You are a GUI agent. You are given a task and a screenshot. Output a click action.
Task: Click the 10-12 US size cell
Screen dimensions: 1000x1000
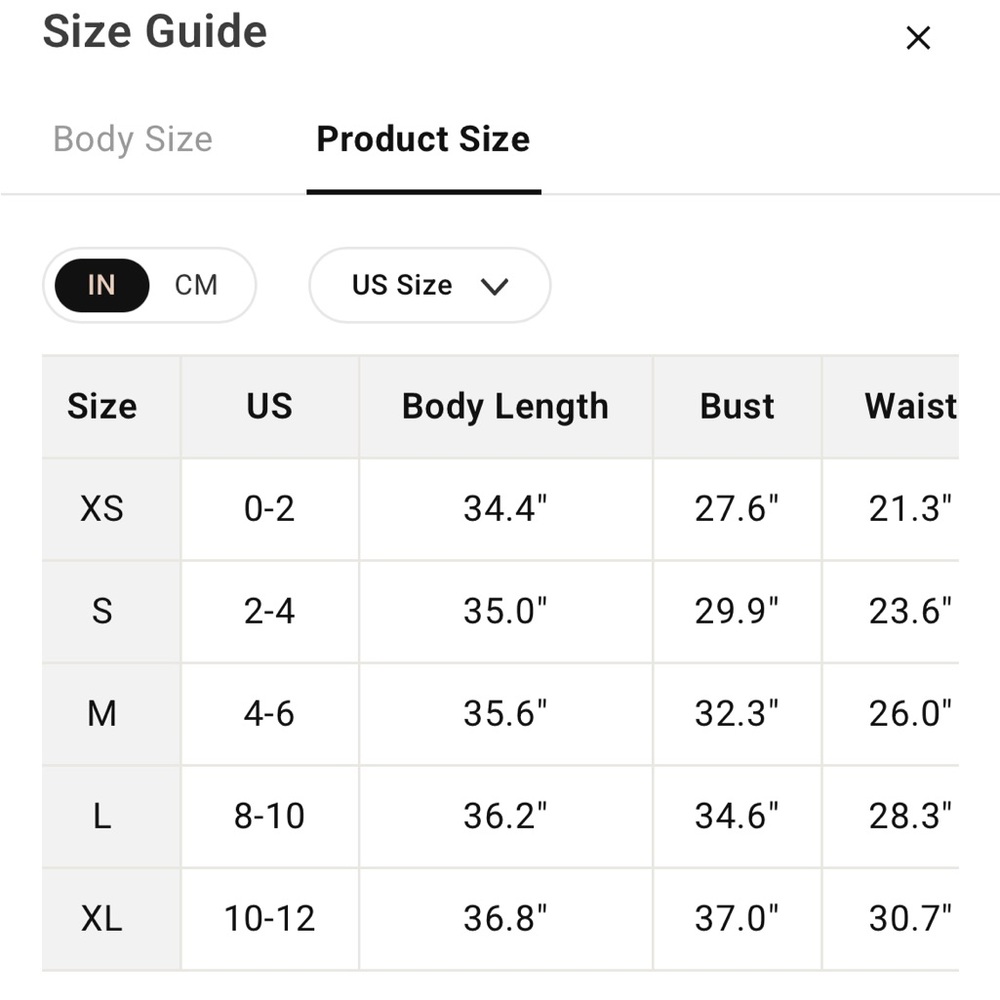click(270, 918)
